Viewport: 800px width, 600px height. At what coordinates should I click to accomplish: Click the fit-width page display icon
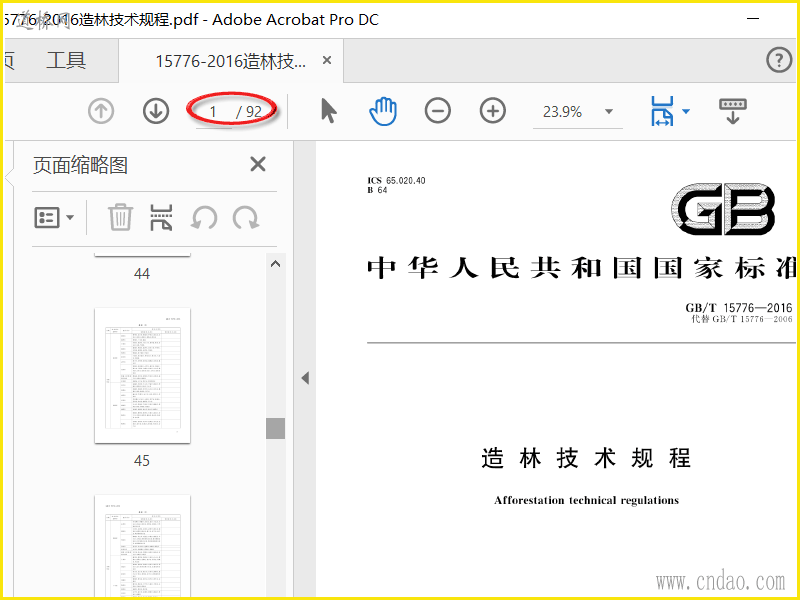[x=662, y=111]
